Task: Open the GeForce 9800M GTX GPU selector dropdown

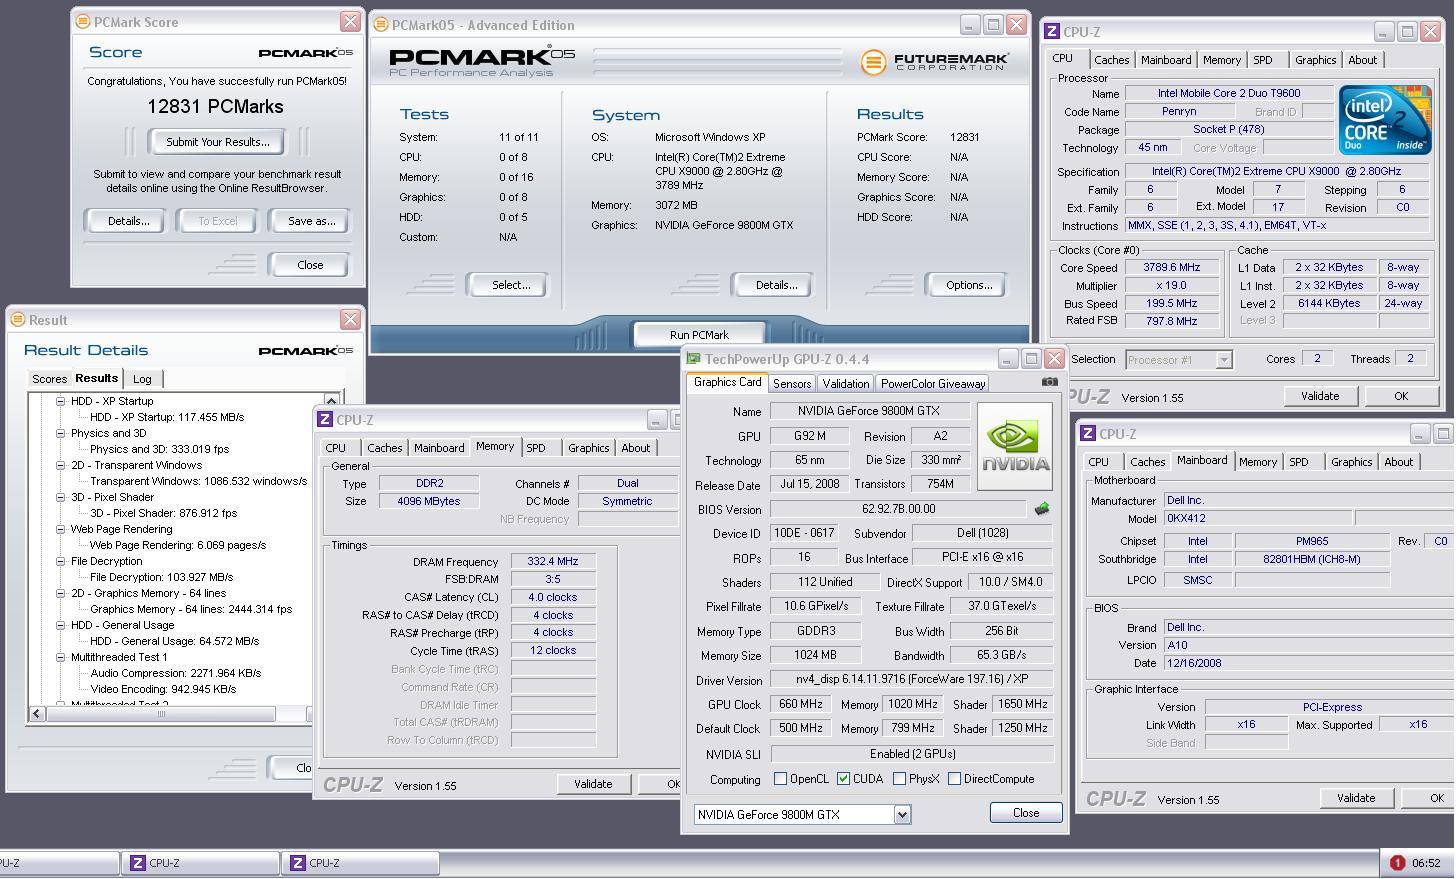Action: tap(902, 814)
